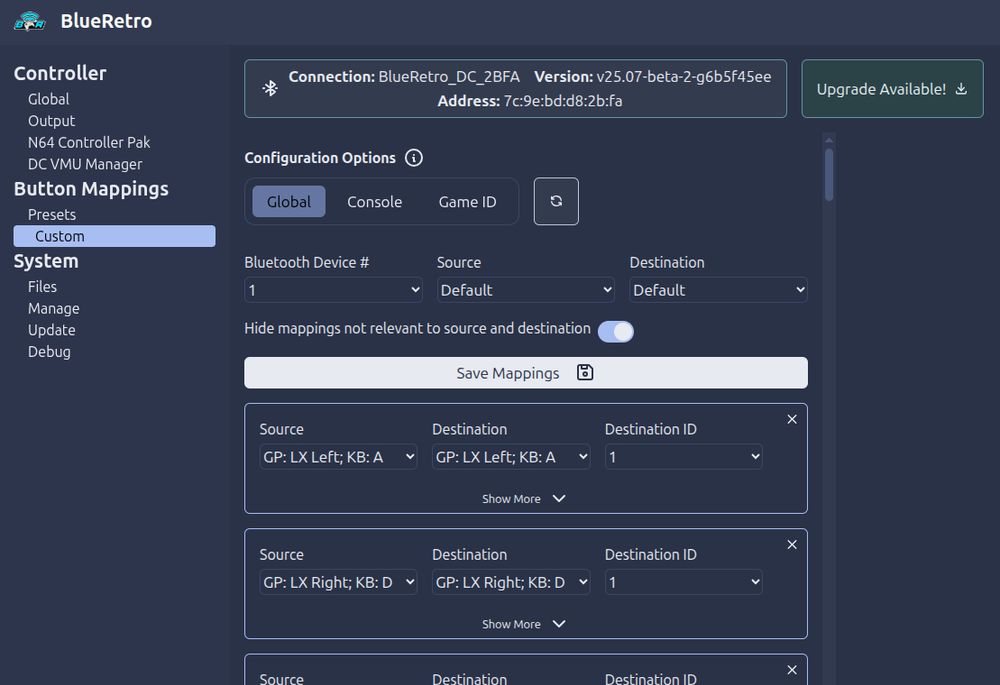Open DC VMU Manager page
Viewport: 1000px width, 685px height.
pos(85,164)
